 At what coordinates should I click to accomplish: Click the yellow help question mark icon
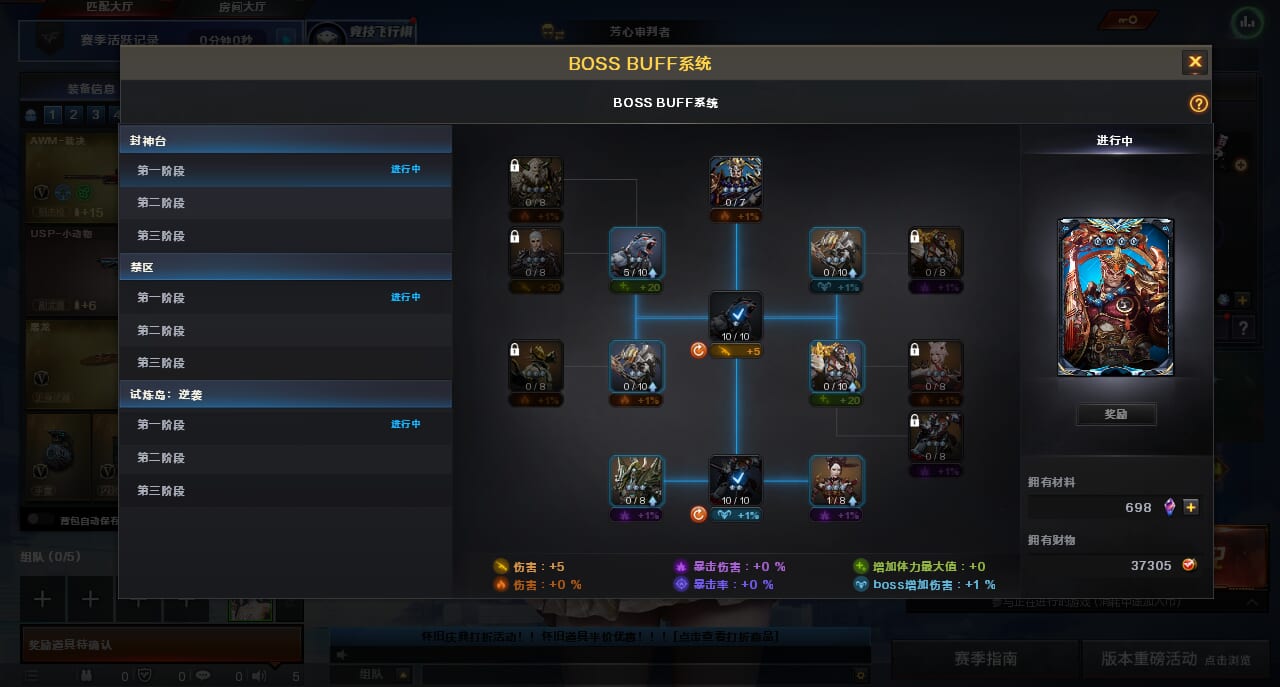(1198, 104)
